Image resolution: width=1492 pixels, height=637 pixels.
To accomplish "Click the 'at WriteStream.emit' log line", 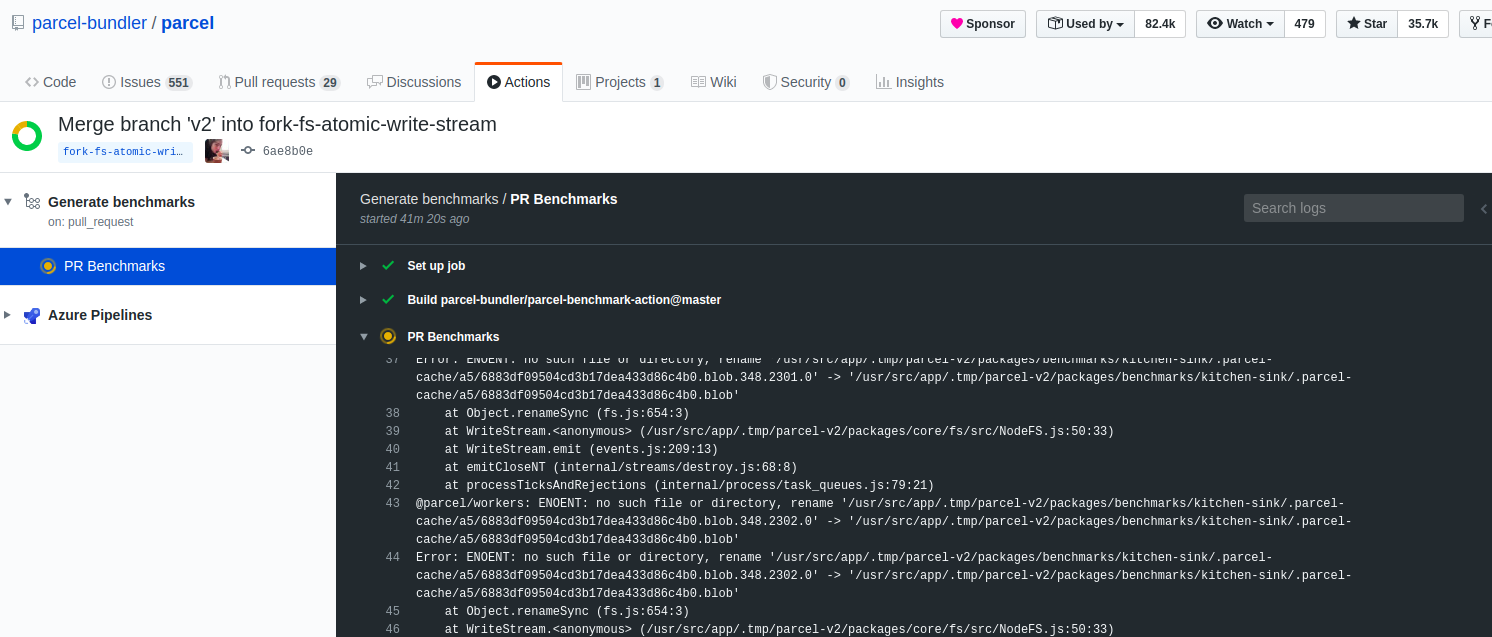I will point(582,450).
